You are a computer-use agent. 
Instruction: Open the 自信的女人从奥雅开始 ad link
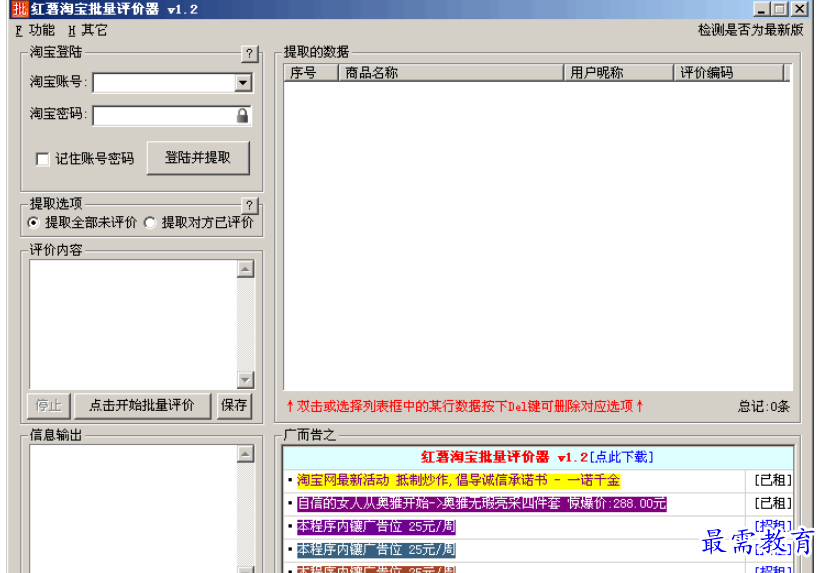481,504
